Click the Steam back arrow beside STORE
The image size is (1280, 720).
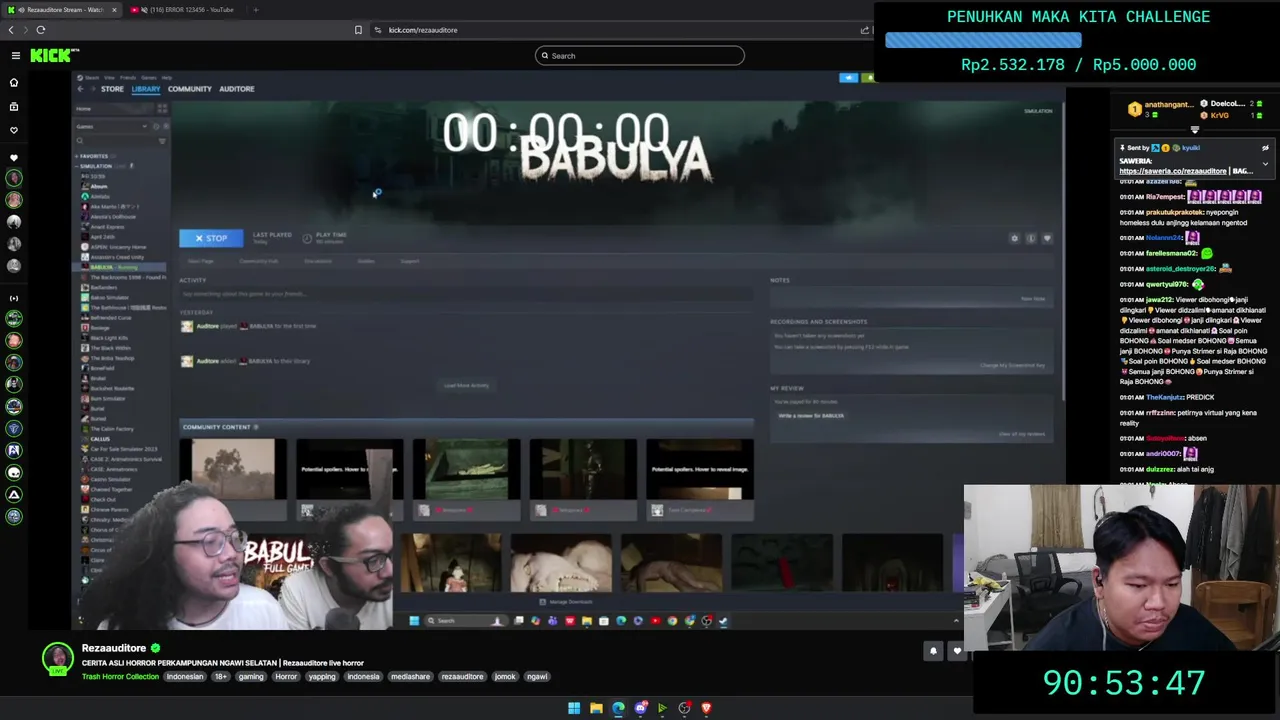point(80,89)
